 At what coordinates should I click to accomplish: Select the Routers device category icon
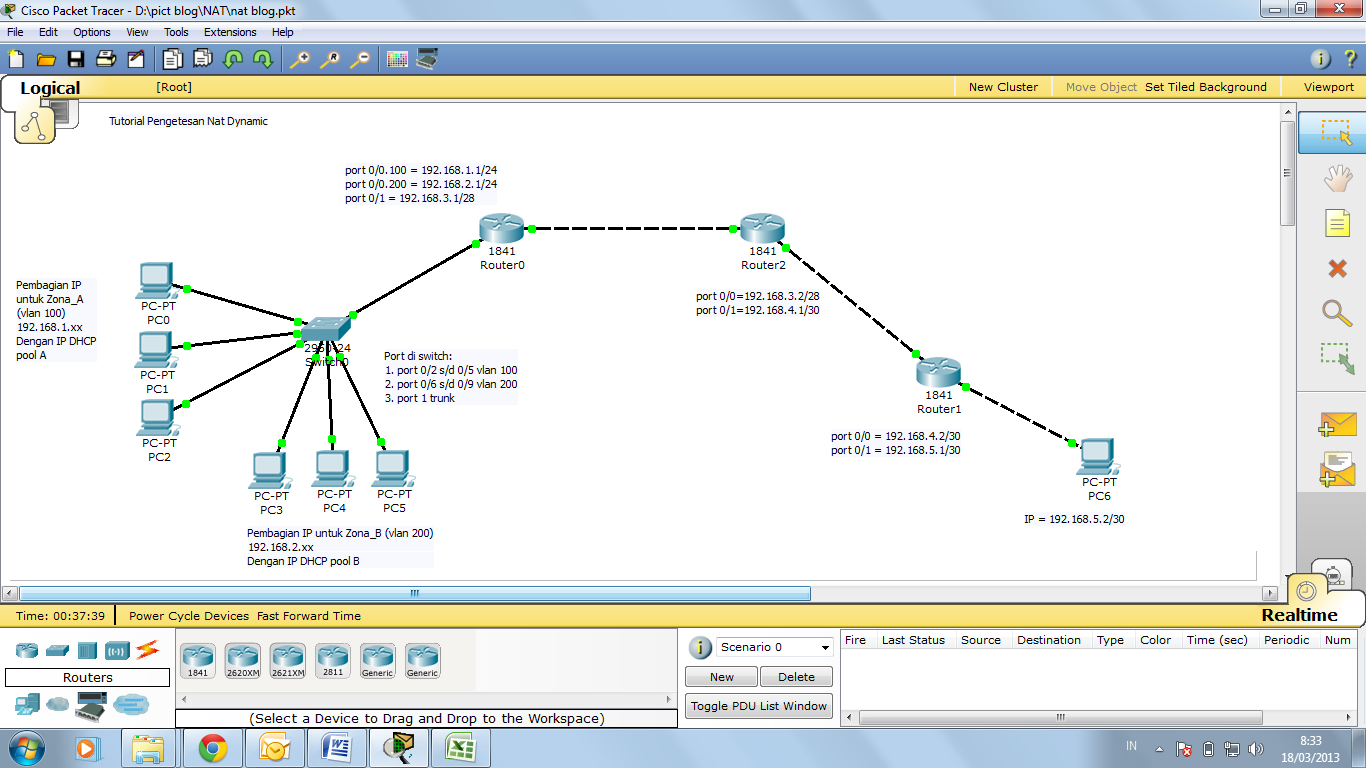[27, 650]
